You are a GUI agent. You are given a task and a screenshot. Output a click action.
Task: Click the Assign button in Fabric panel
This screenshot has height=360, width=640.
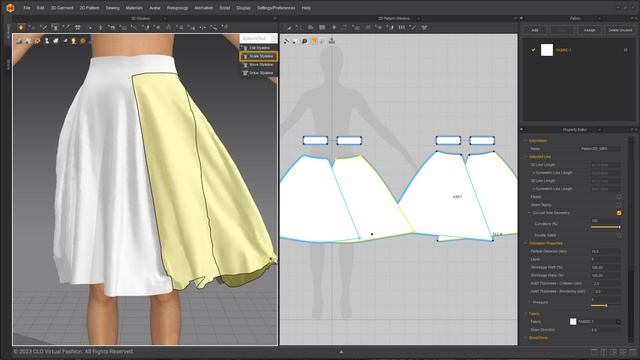[x=589, y=30]
